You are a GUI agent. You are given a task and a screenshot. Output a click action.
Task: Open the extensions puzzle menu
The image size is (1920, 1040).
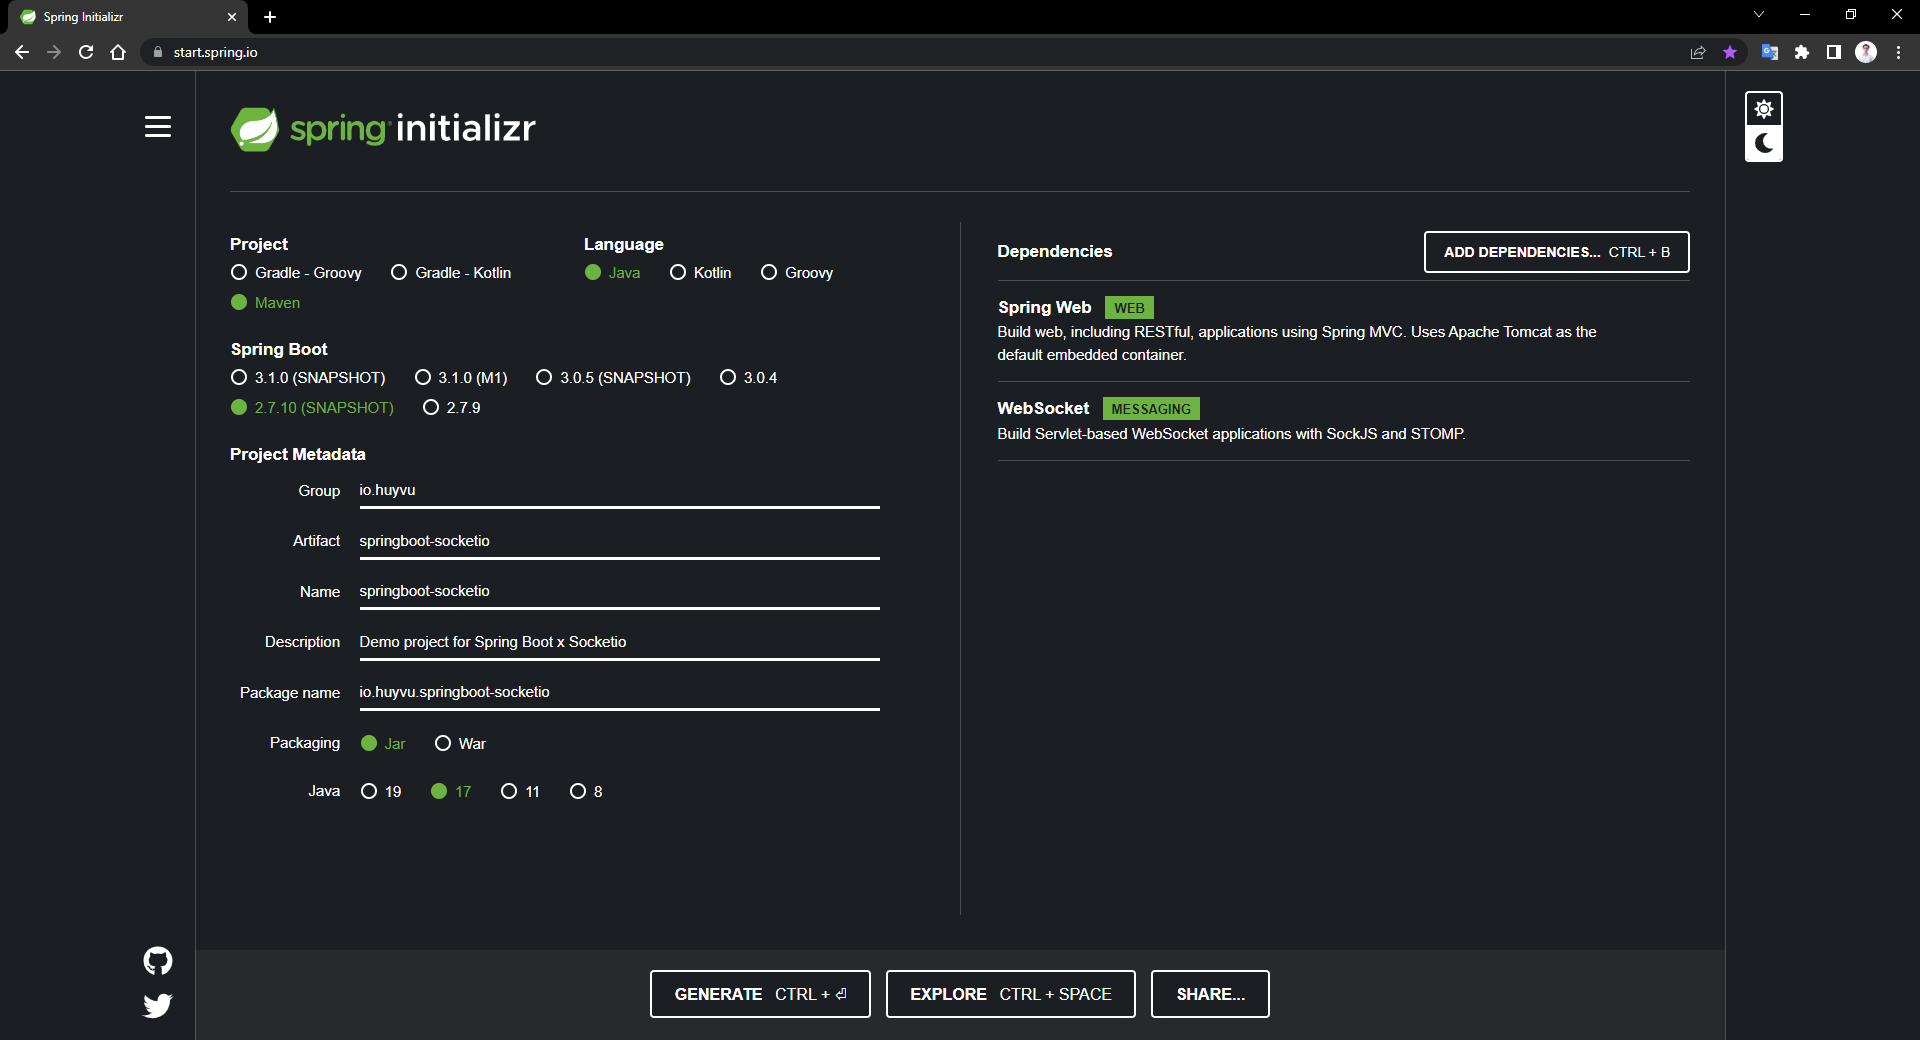(1802, 52)
